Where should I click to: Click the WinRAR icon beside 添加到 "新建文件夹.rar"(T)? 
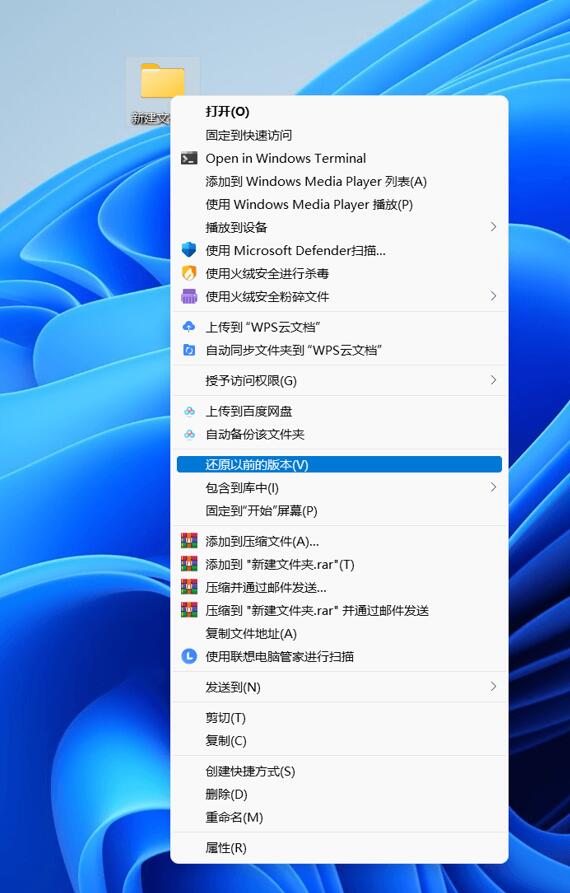tap(189, 564)
